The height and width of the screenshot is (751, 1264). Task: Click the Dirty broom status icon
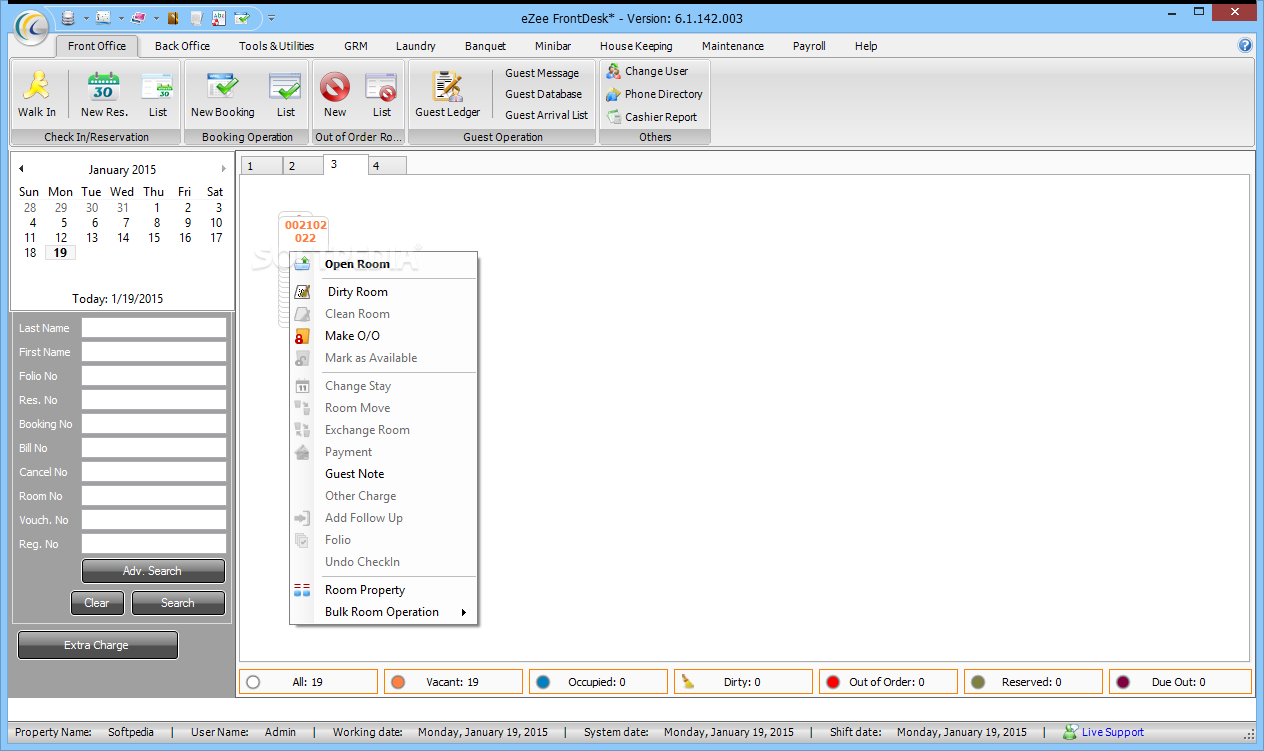pyautogui.click(x=687, y=682)
